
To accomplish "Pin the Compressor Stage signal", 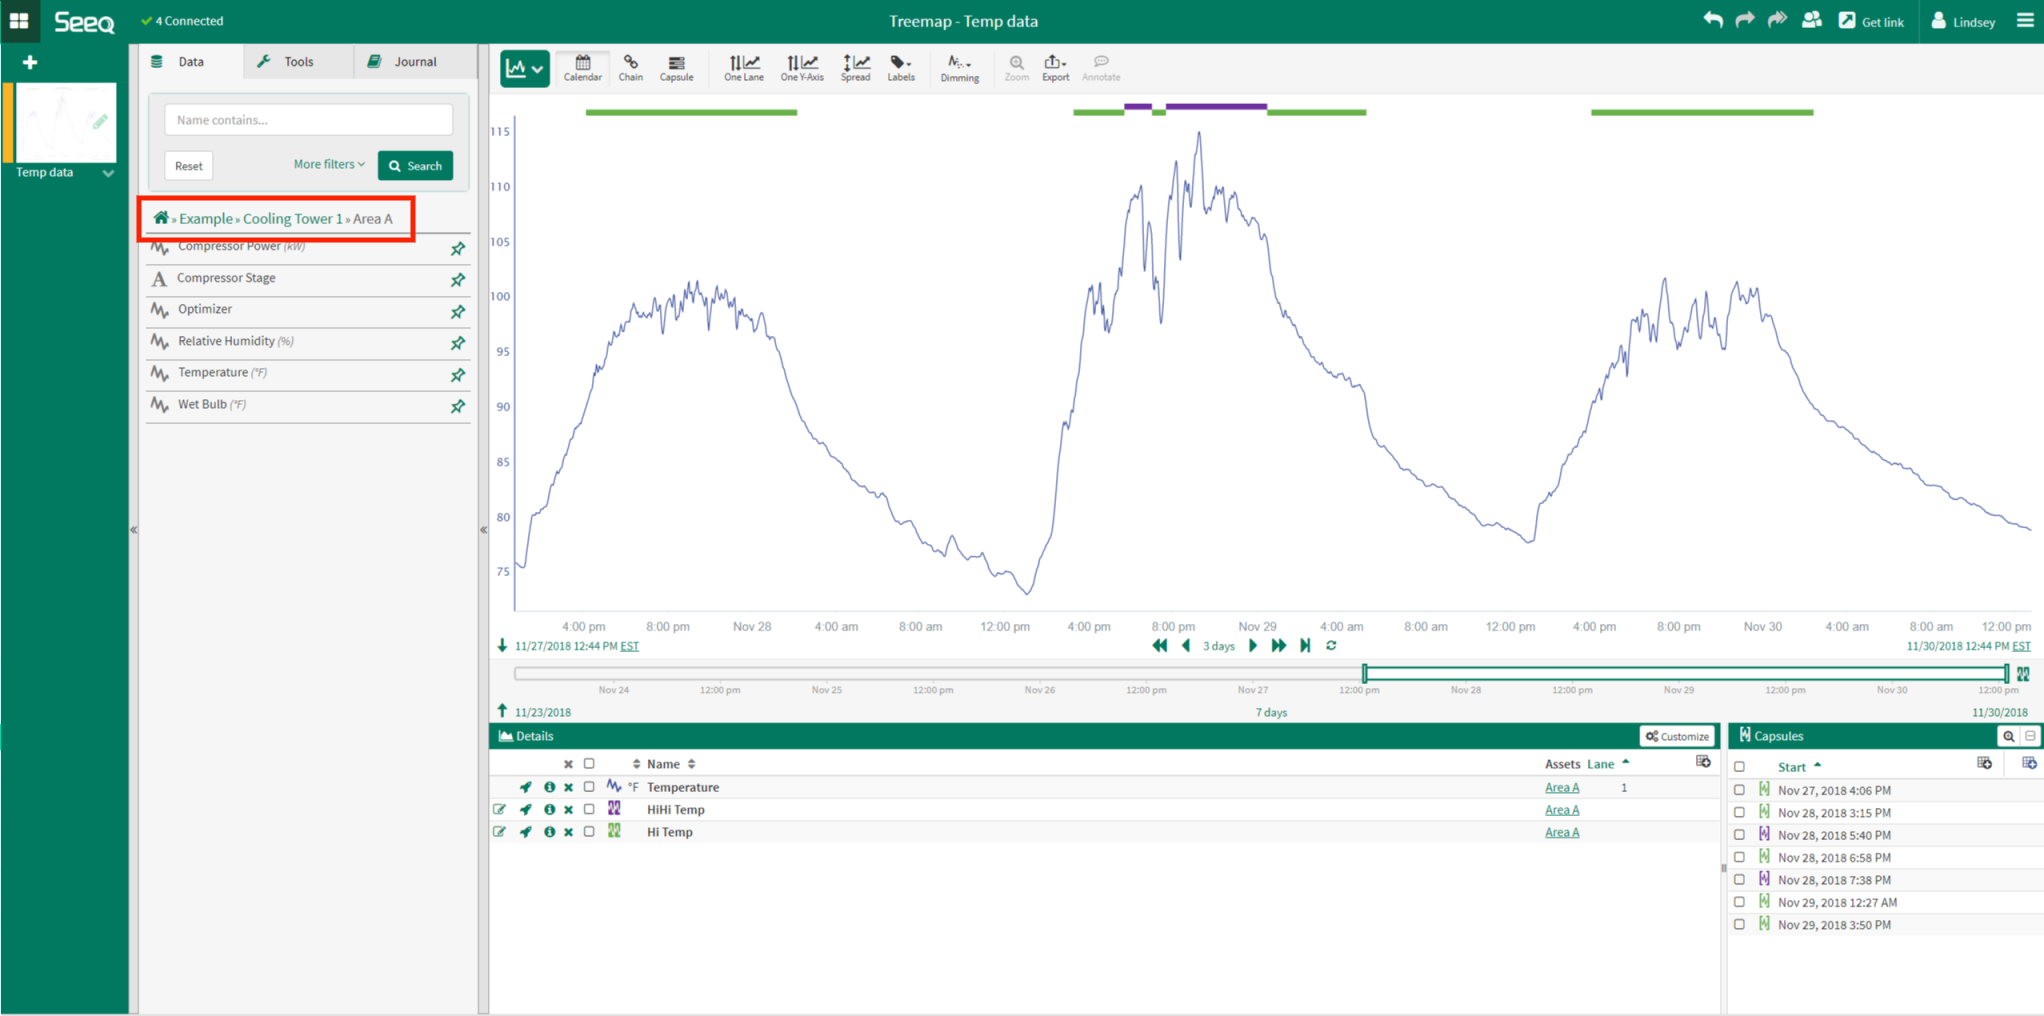I will point(458,280).
